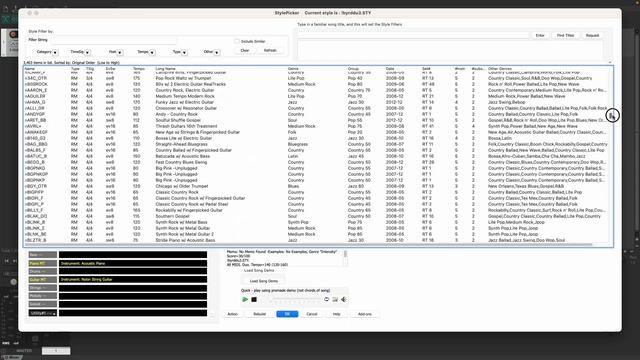Select the Melody track label
This screenshot has width=640, height=360.
(x=42, y=296)
